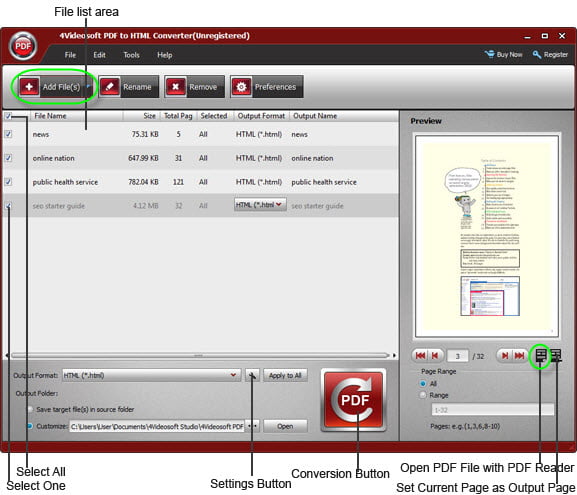Select the Customize output folder radio
The image size is (577, 495).
(30, 426)
